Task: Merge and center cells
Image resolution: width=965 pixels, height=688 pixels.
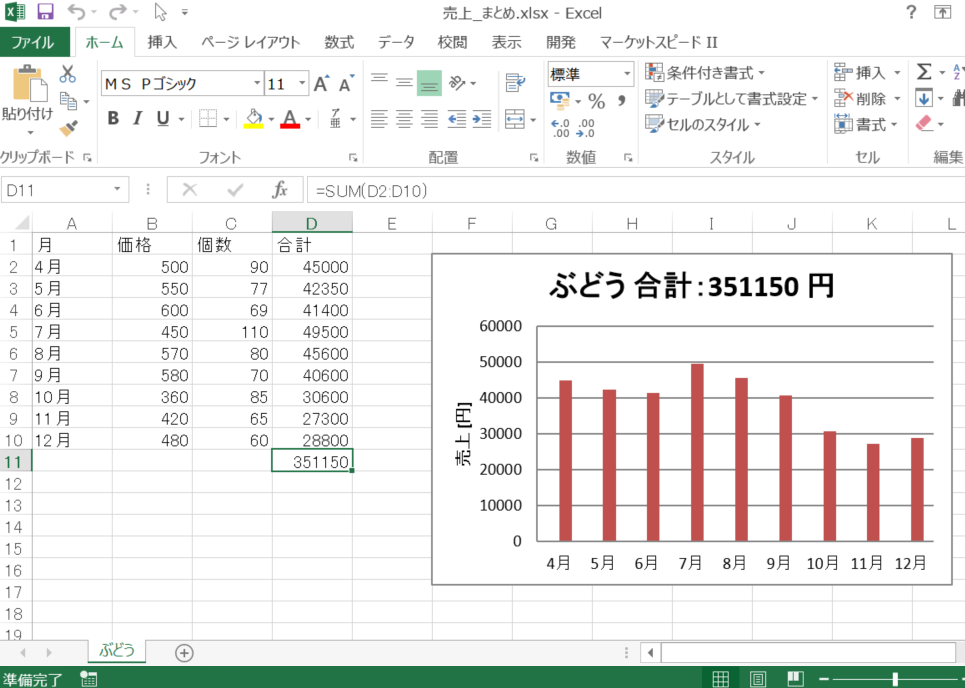Action: 515,119
